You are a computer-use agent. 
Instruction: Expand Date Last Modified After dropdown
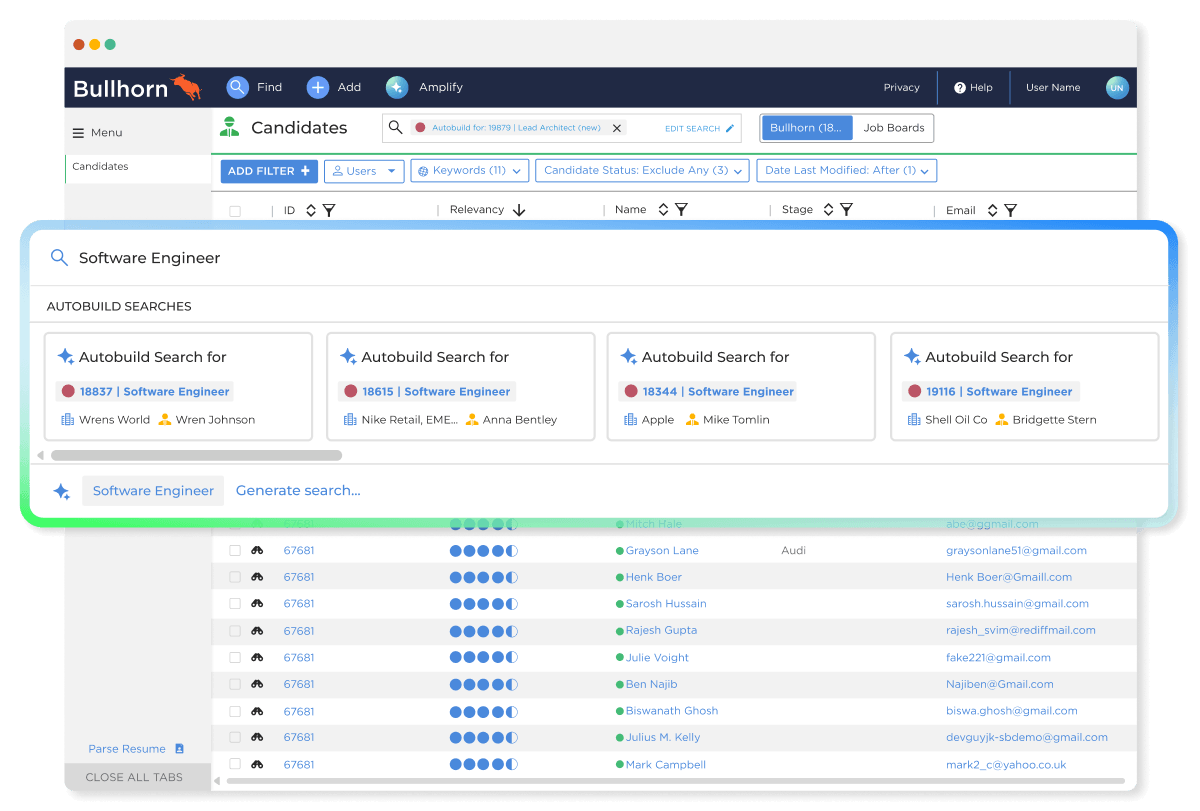(847, 171)
